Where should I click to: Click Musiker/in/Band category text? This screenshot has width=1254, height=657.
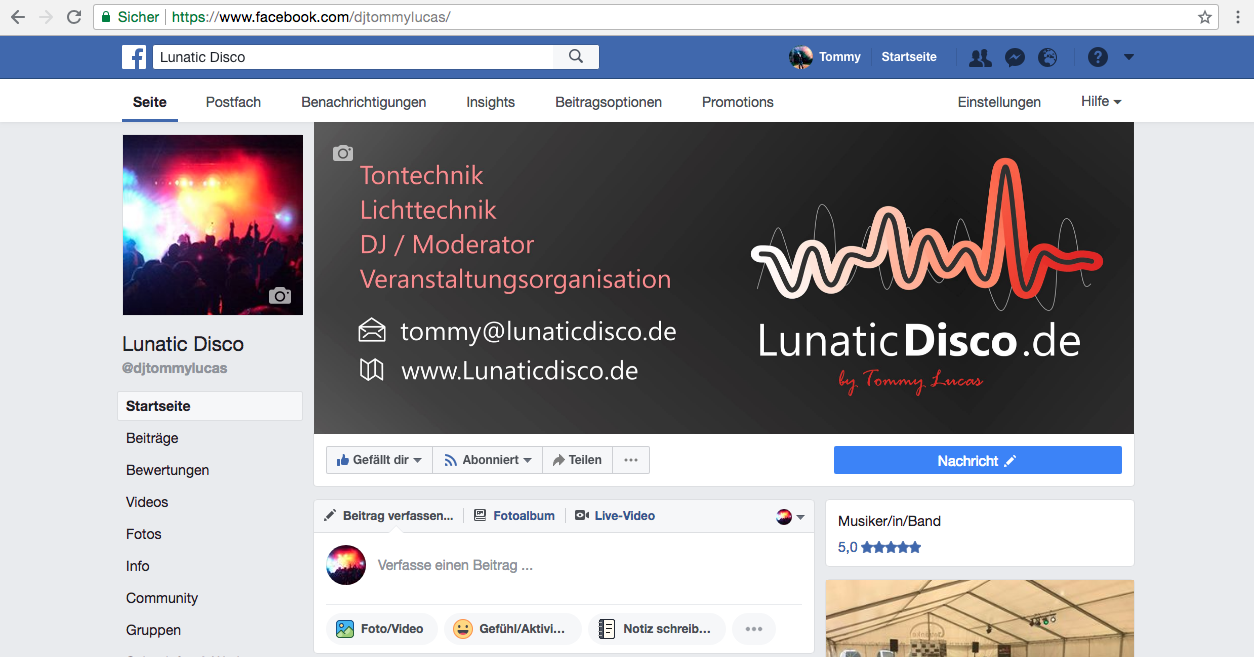[889, 521]
